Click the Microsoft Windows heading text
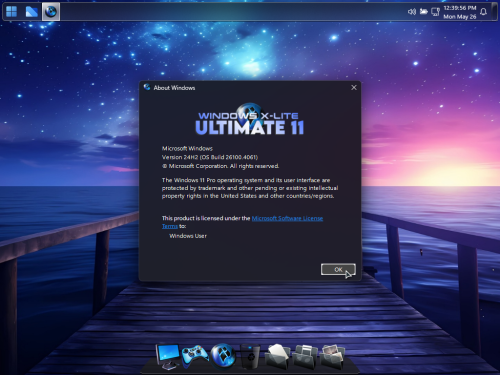 click(x=187, y=148)
